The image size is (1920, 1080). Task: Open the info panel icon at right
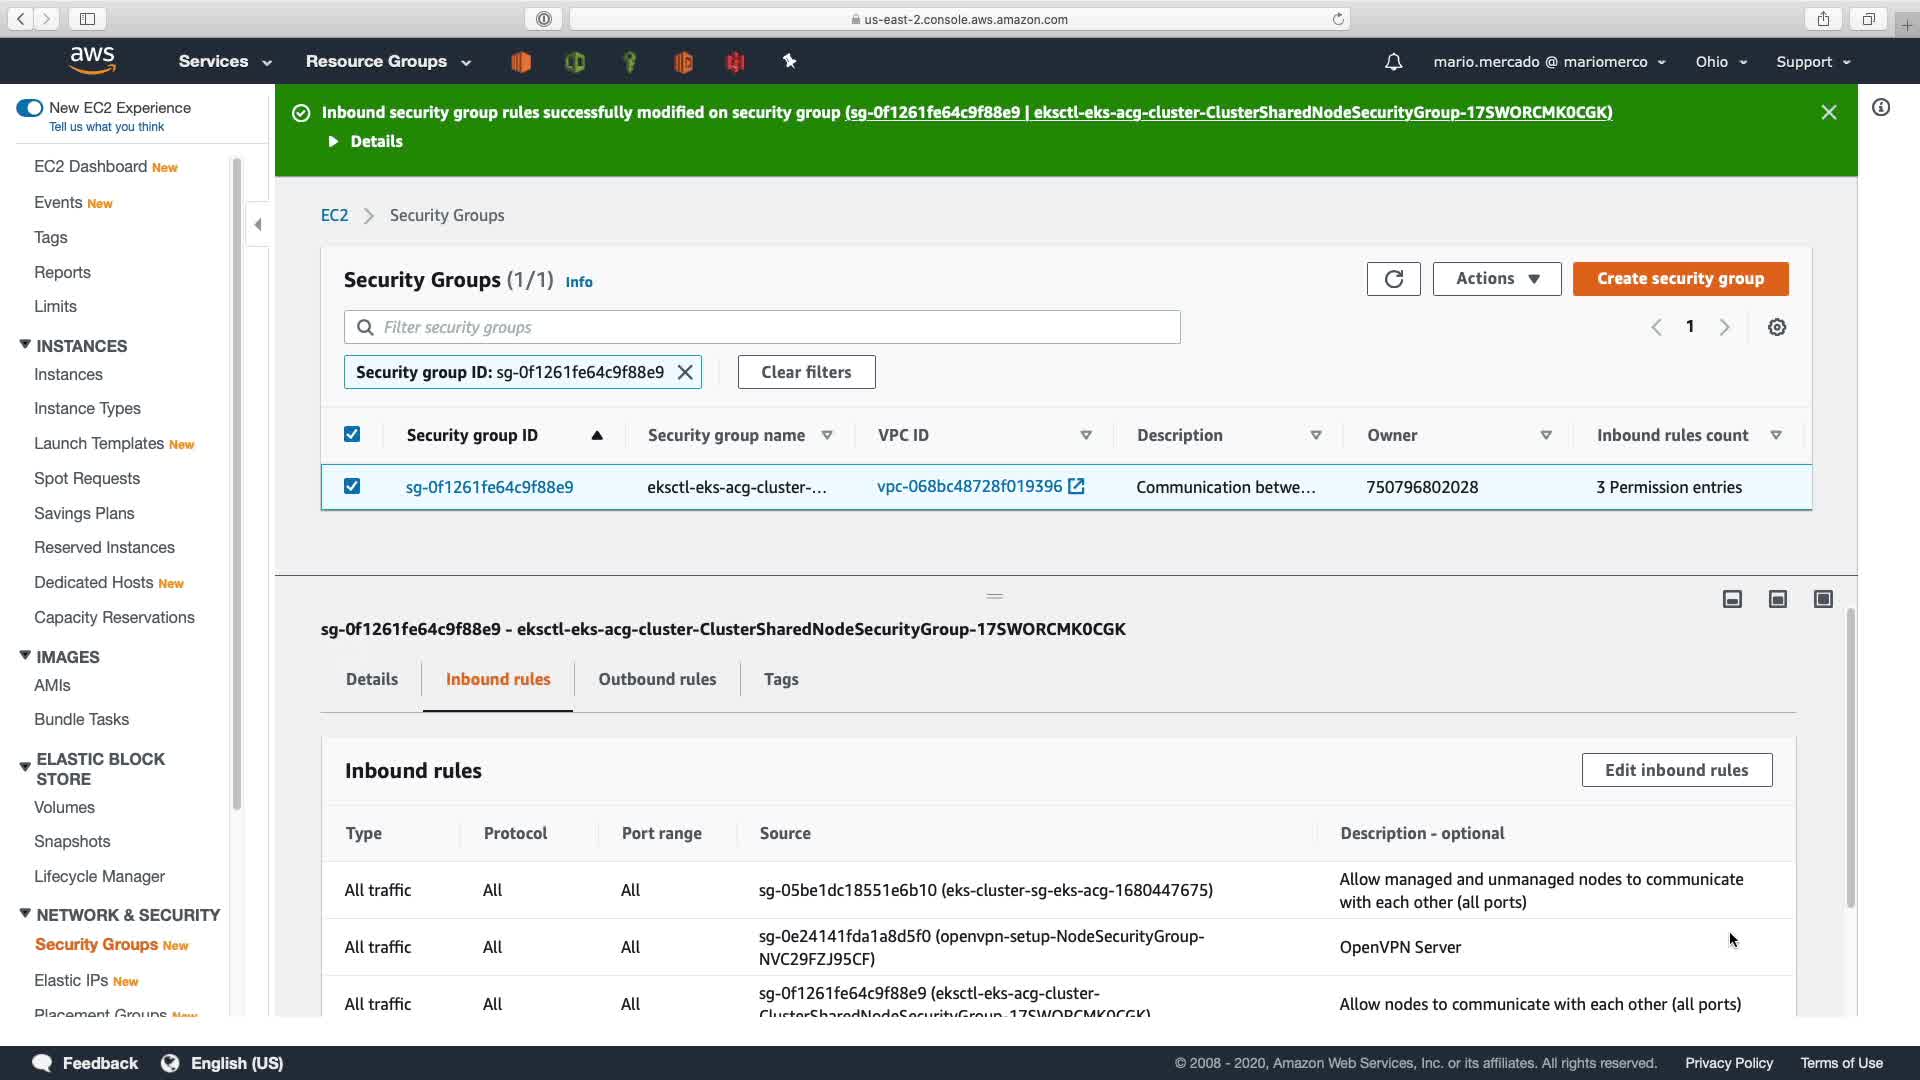click(1881, 108)
